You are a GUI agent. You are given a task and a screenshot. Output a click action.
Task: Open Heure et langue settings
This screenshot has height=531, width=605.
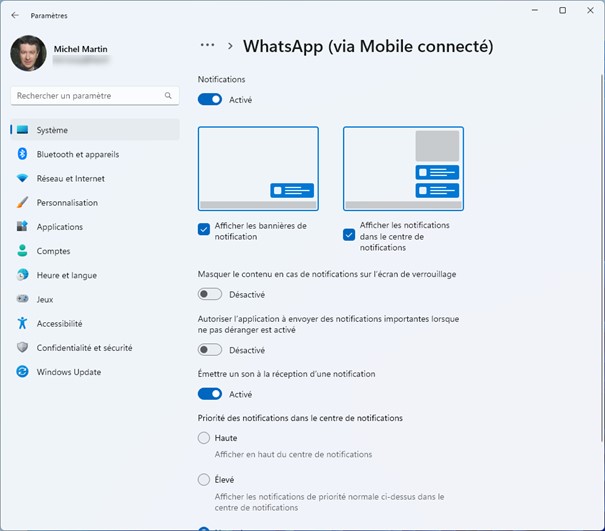[95, 275]
